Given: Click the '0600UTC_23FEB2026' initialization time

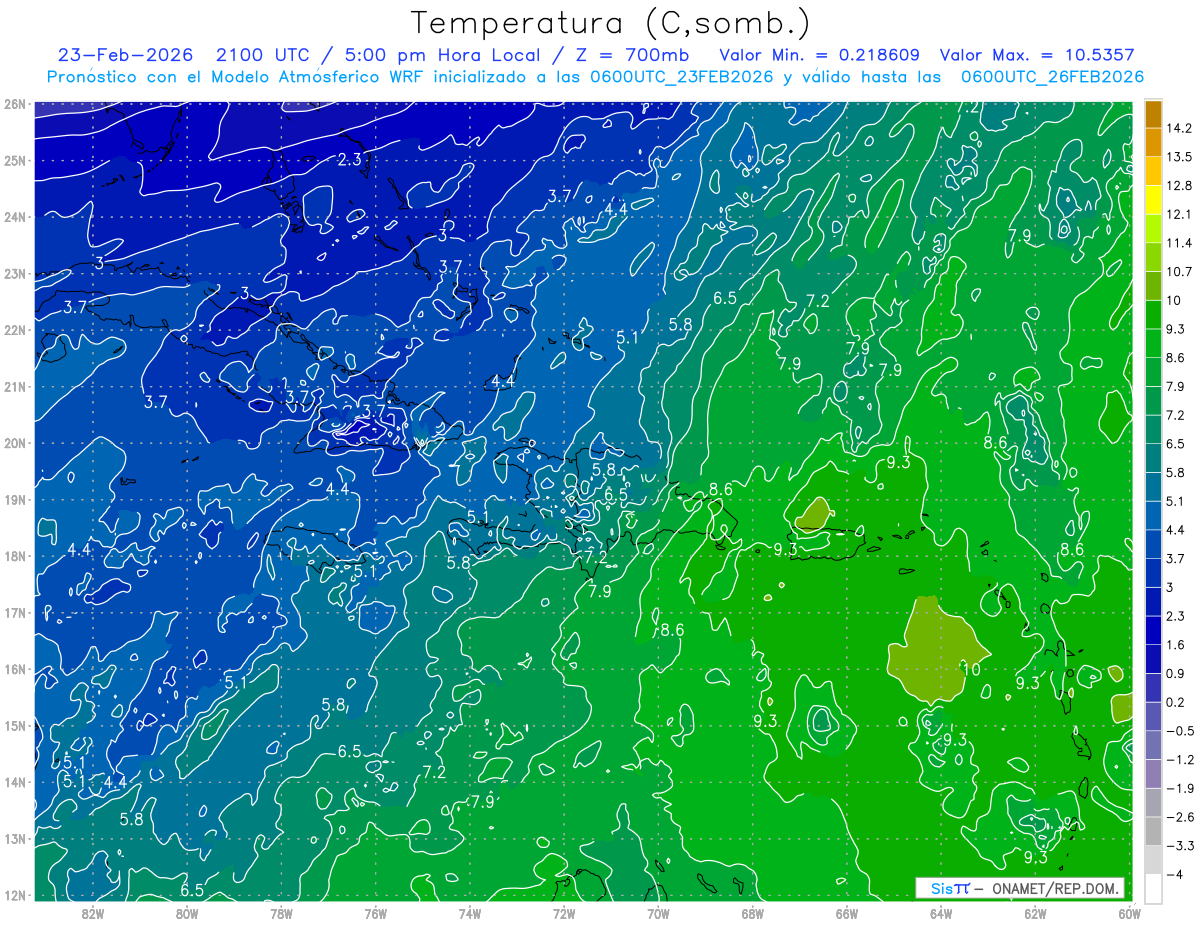Looking at the screenshot, I should pyautogui.click(x=680, y=77).
